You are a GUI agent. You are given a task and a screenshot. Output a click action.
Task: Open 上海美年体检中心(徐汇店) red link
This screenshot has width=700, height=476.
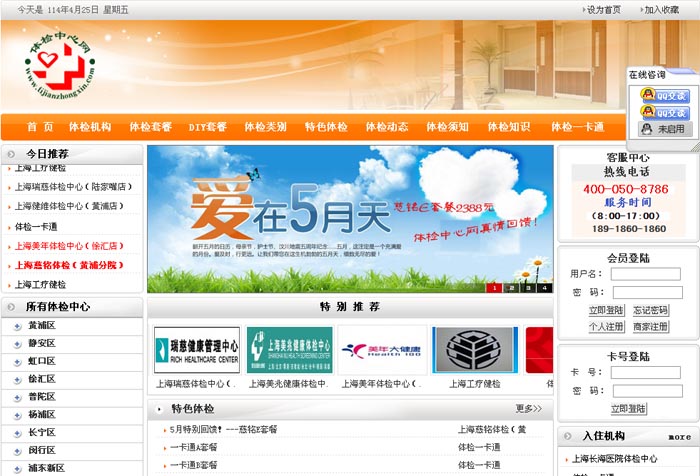69,246
